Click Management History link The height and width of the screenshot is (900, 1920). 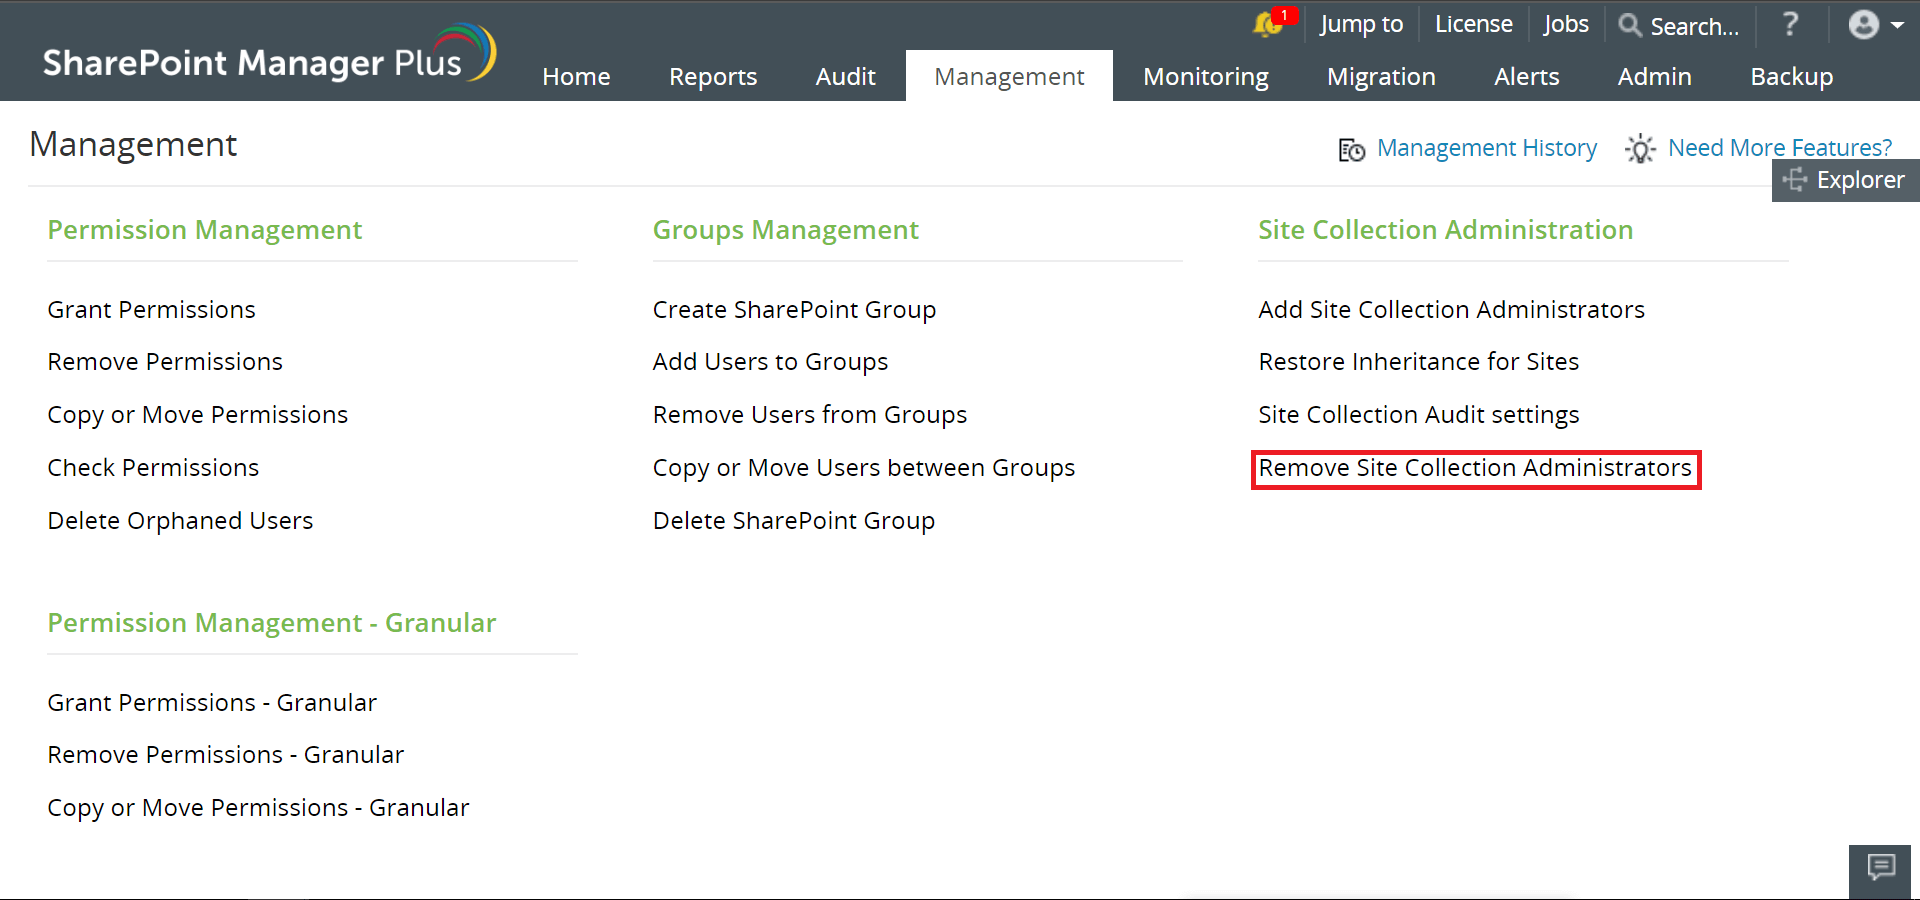(x=1487, y=147)
